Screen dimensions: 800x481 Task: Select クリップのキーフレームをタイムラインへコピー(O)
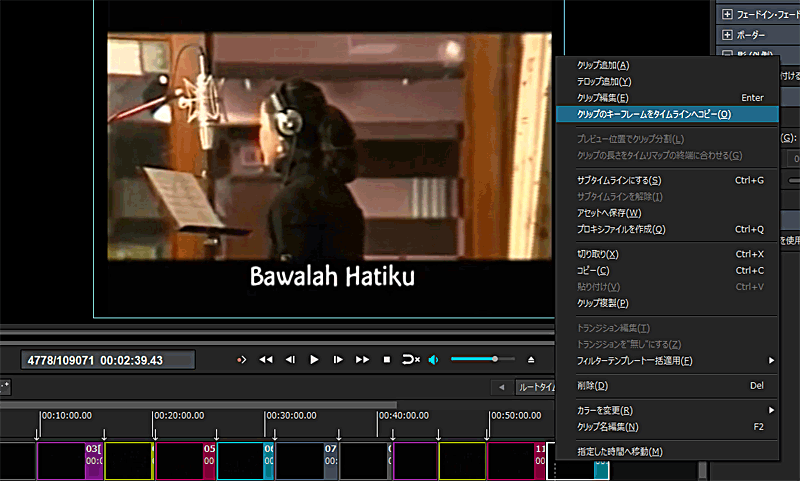667,114
